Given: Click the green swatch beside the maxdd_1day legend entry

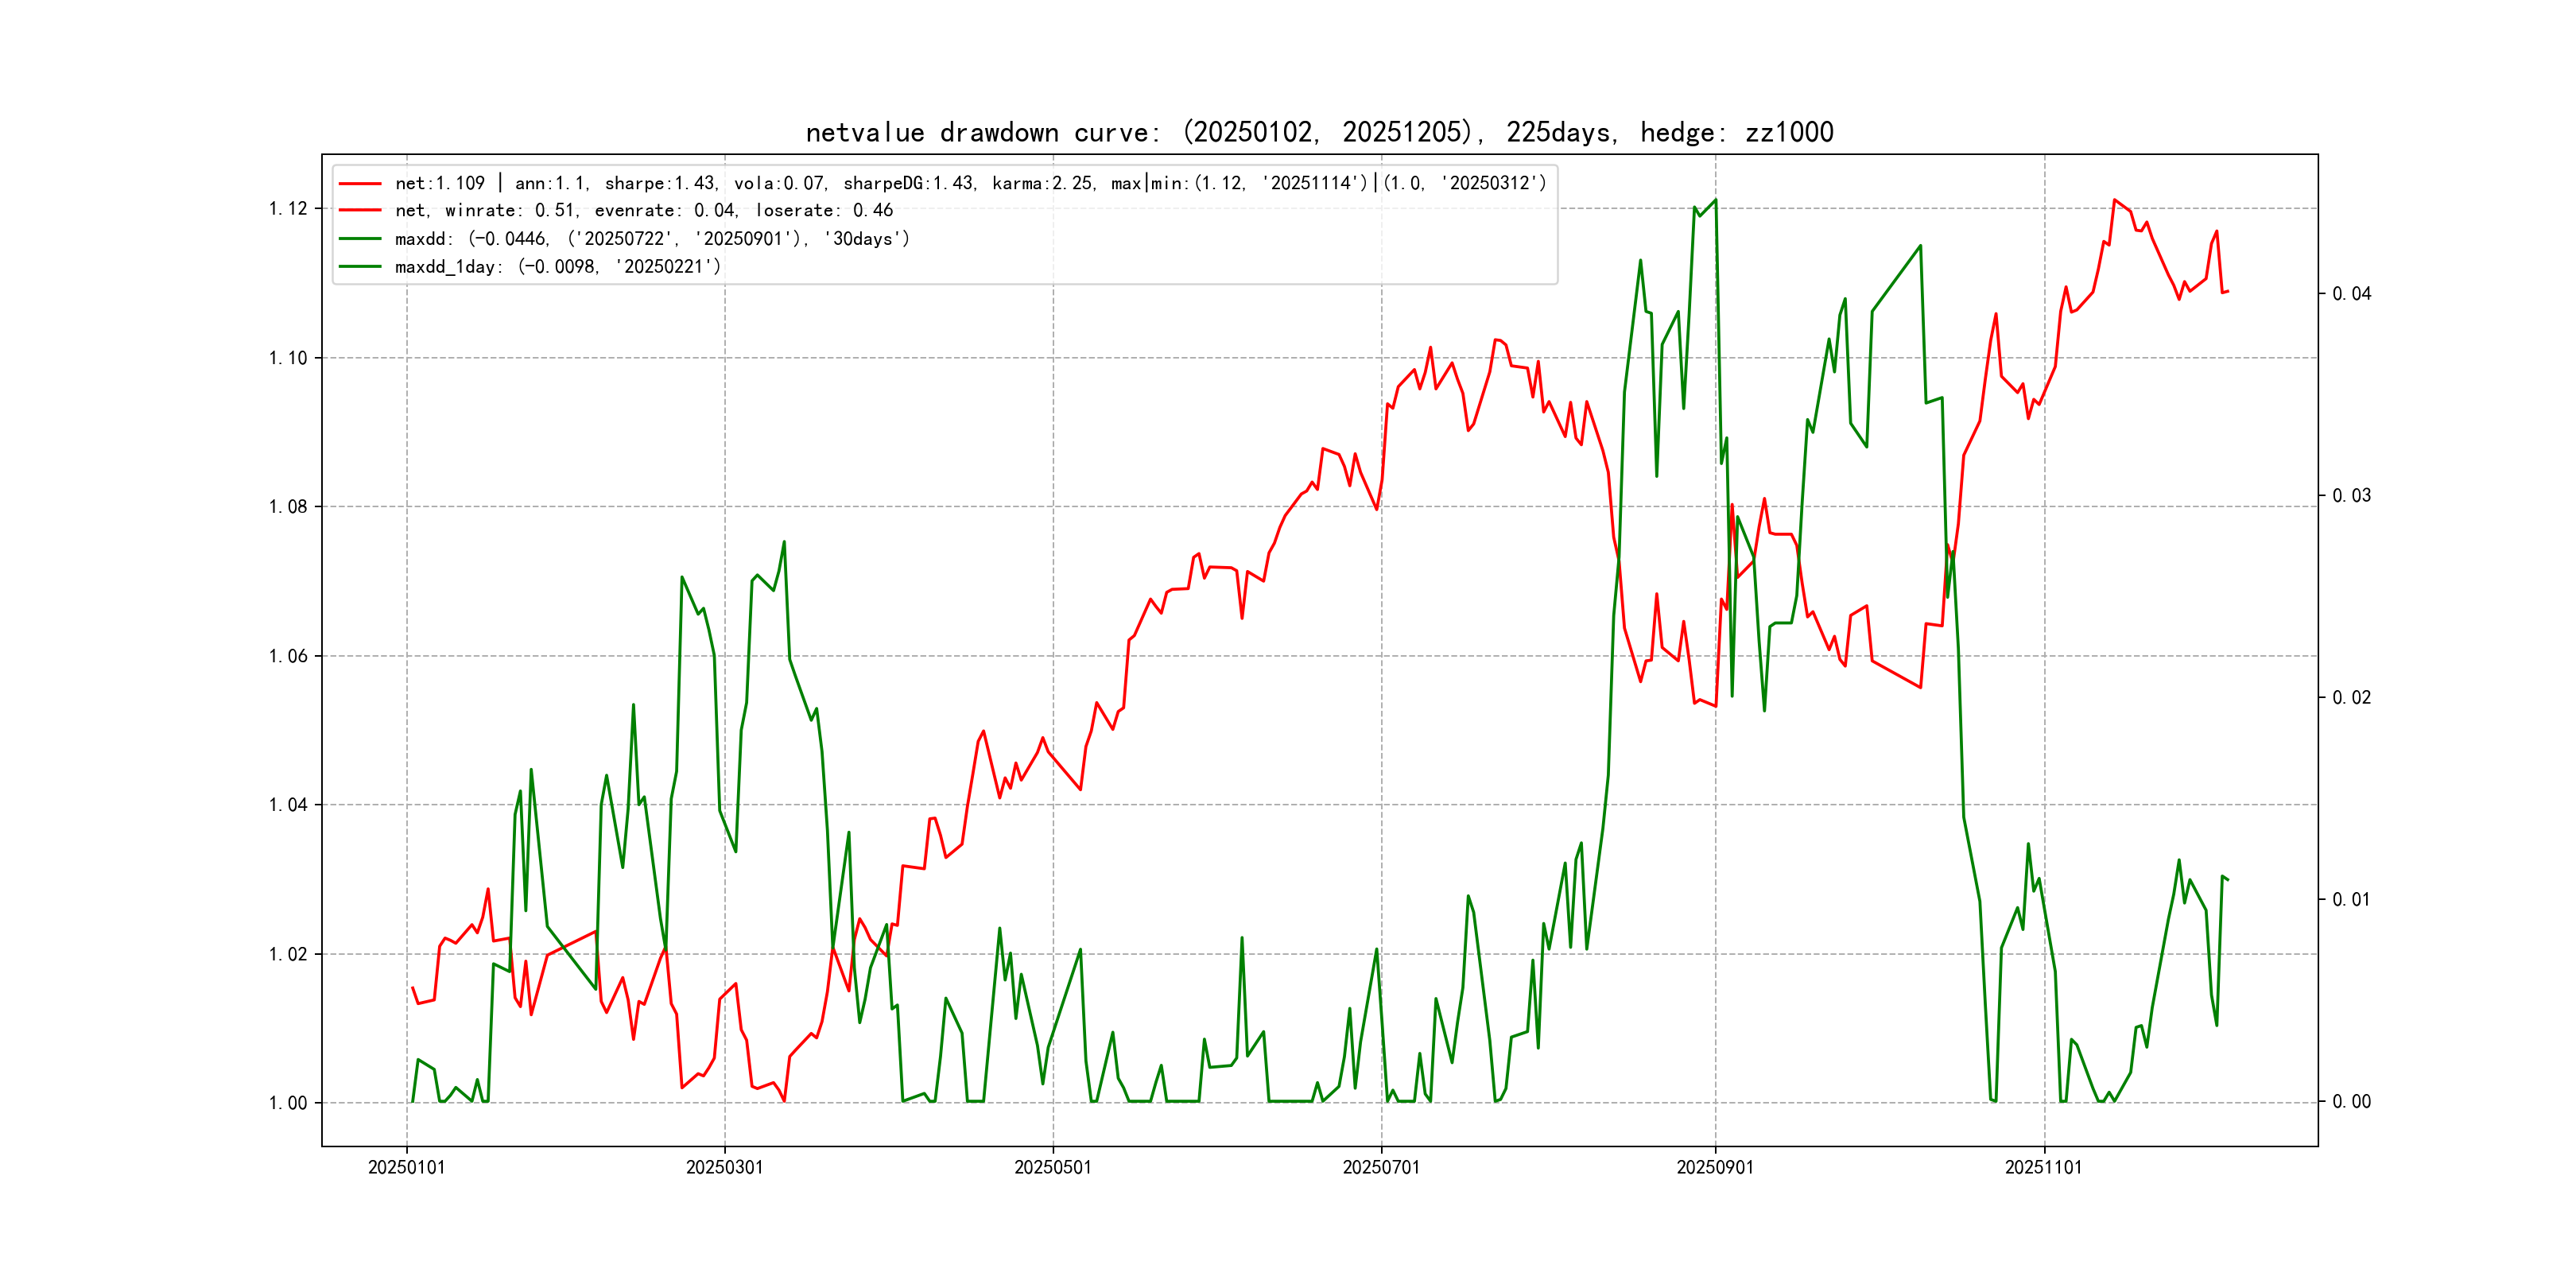Looking at the screenshot, I should 360,267.
